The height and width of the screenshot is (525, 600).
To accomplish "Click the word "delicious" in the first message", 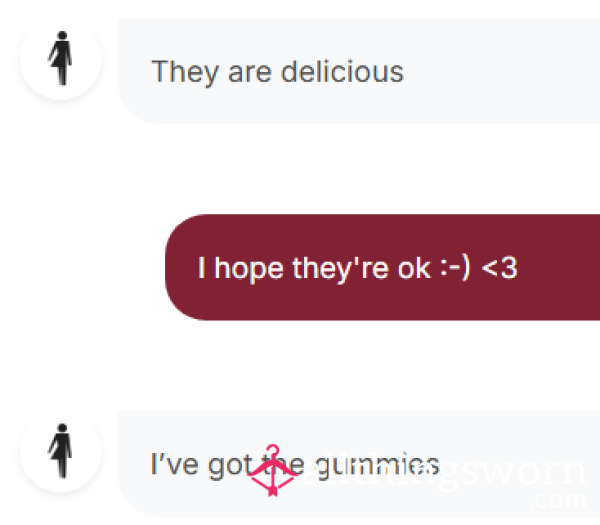I will [x=342, y=72].
